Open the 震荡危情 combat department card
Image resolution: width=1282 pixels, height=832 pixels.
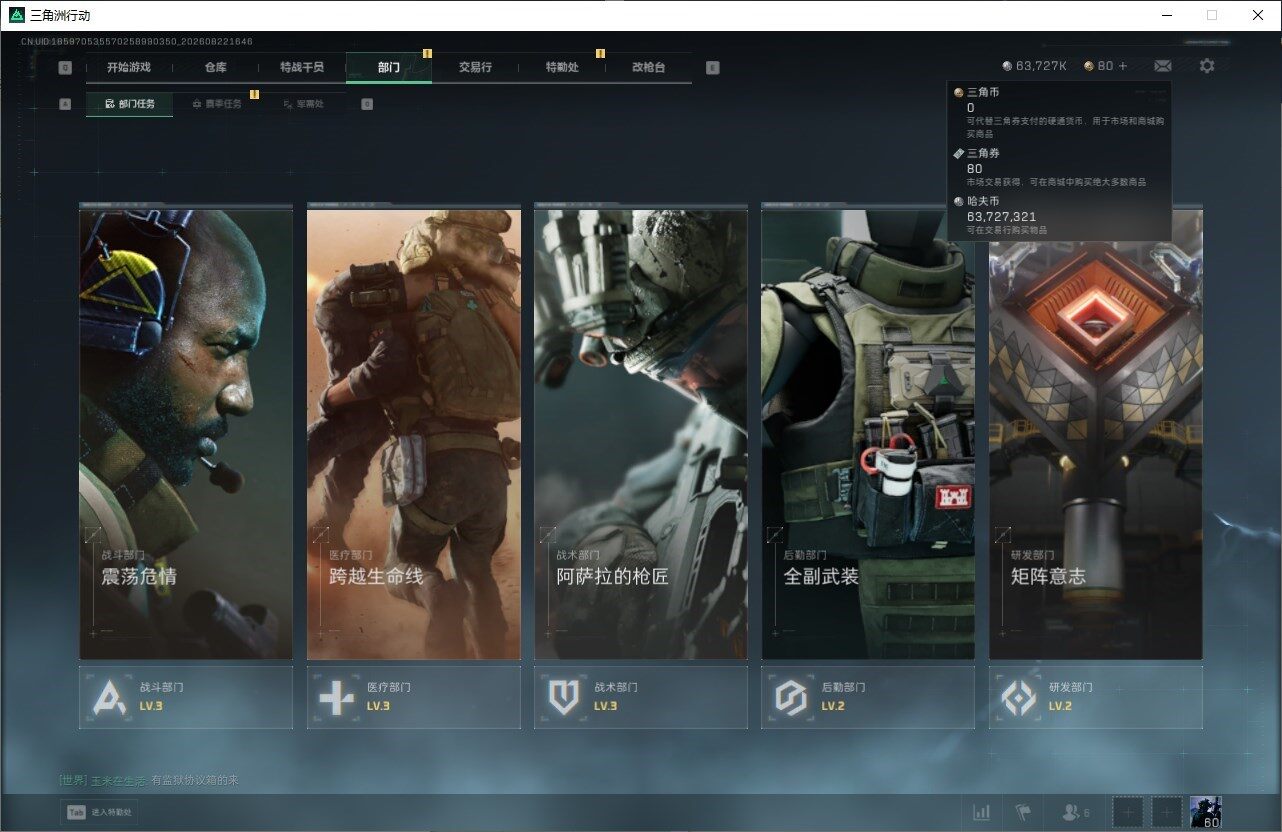(186, 432)
